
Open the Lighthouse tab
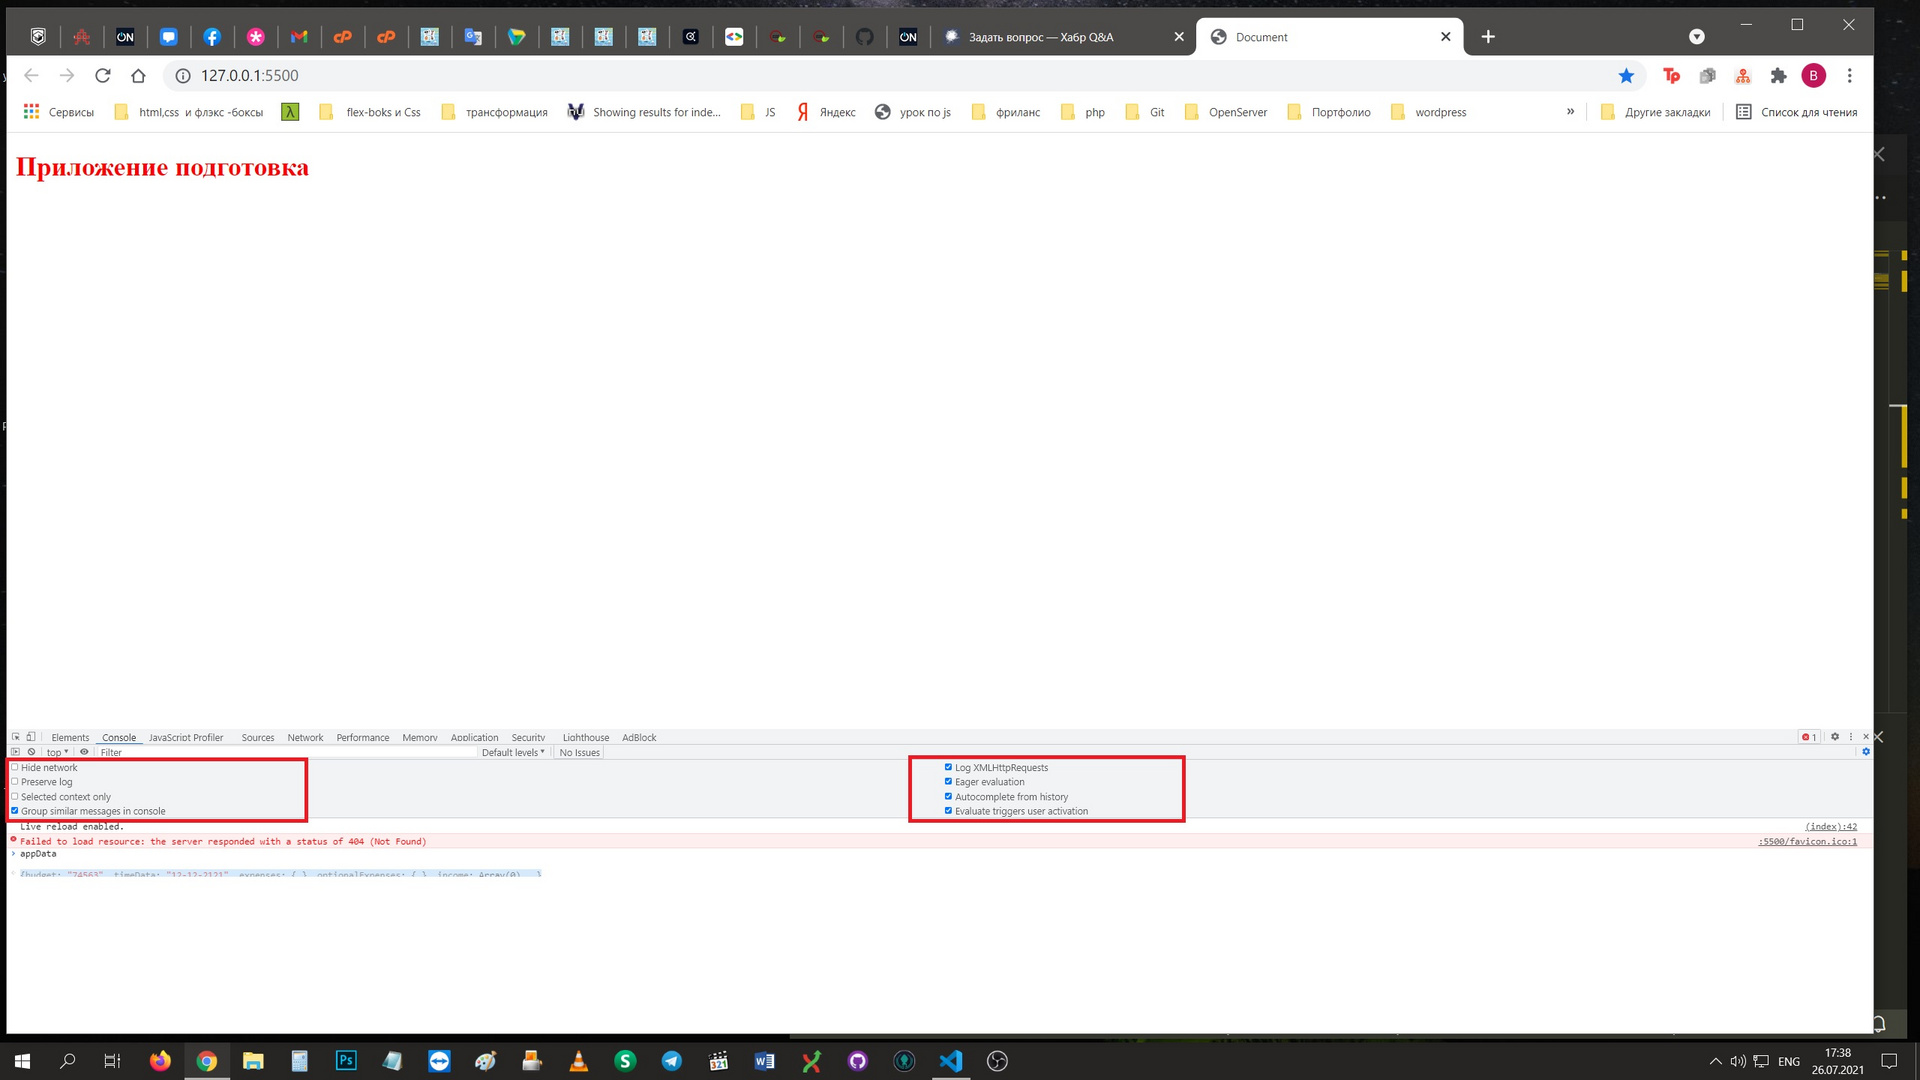pyautogui.click(x=586, y=737)
